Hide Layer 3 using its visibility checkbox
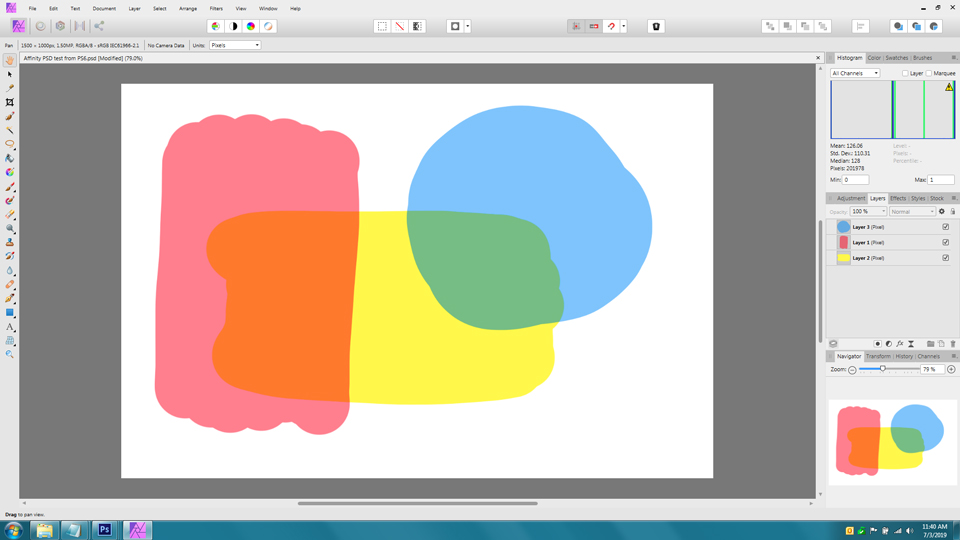The width and height of the screenshot is (960, 540). click(x=945, y=227)
